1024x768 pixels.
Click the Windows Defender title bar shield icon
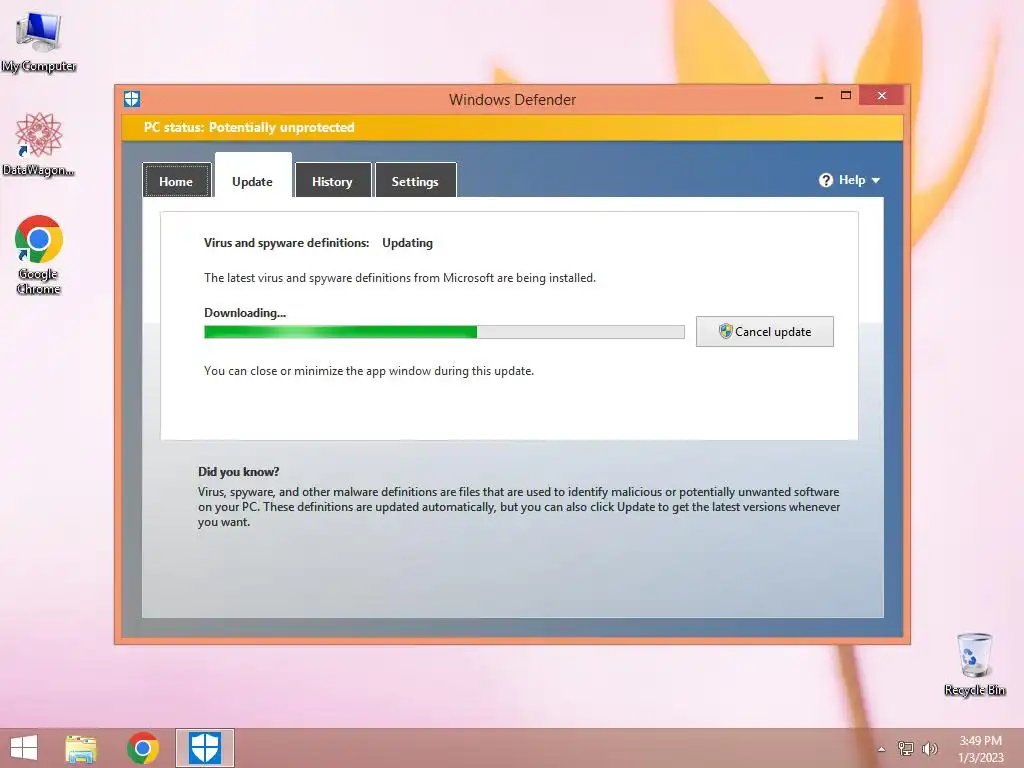pyautogui.click(x=132, y=99)
